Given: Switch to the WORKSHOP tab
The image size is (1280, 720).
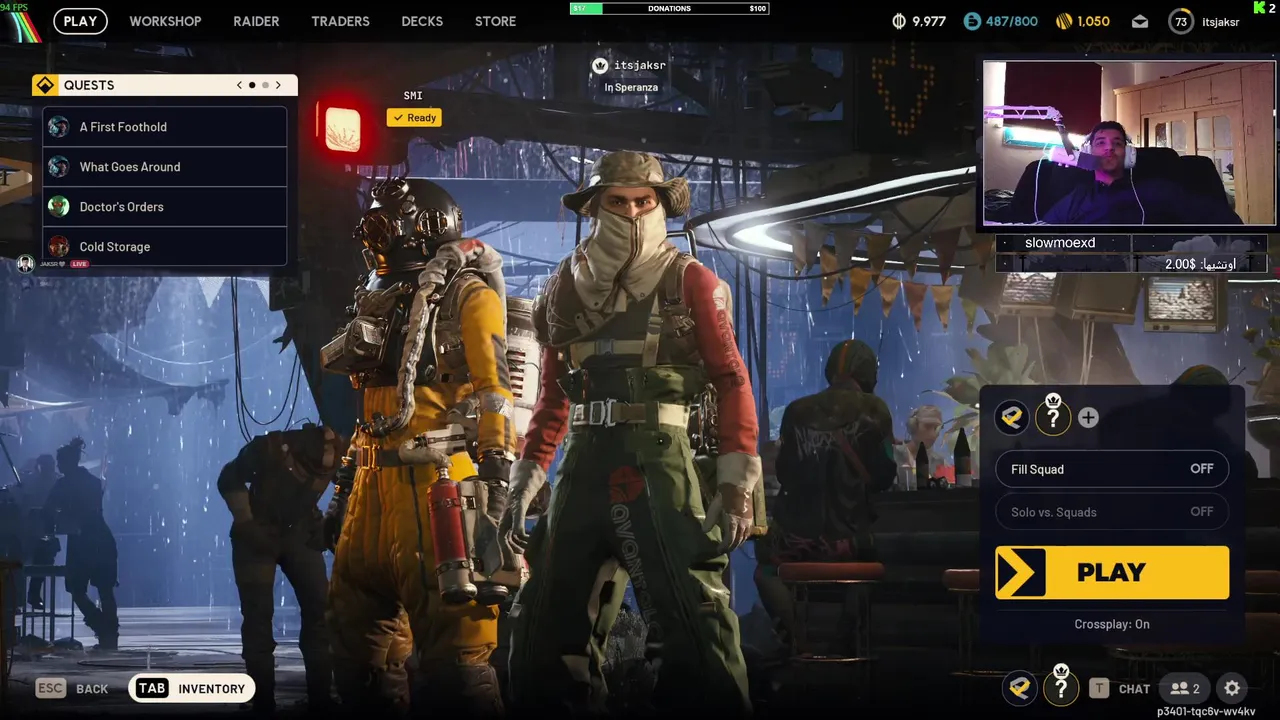Looking at the screenshot, I should pos(165,21).
